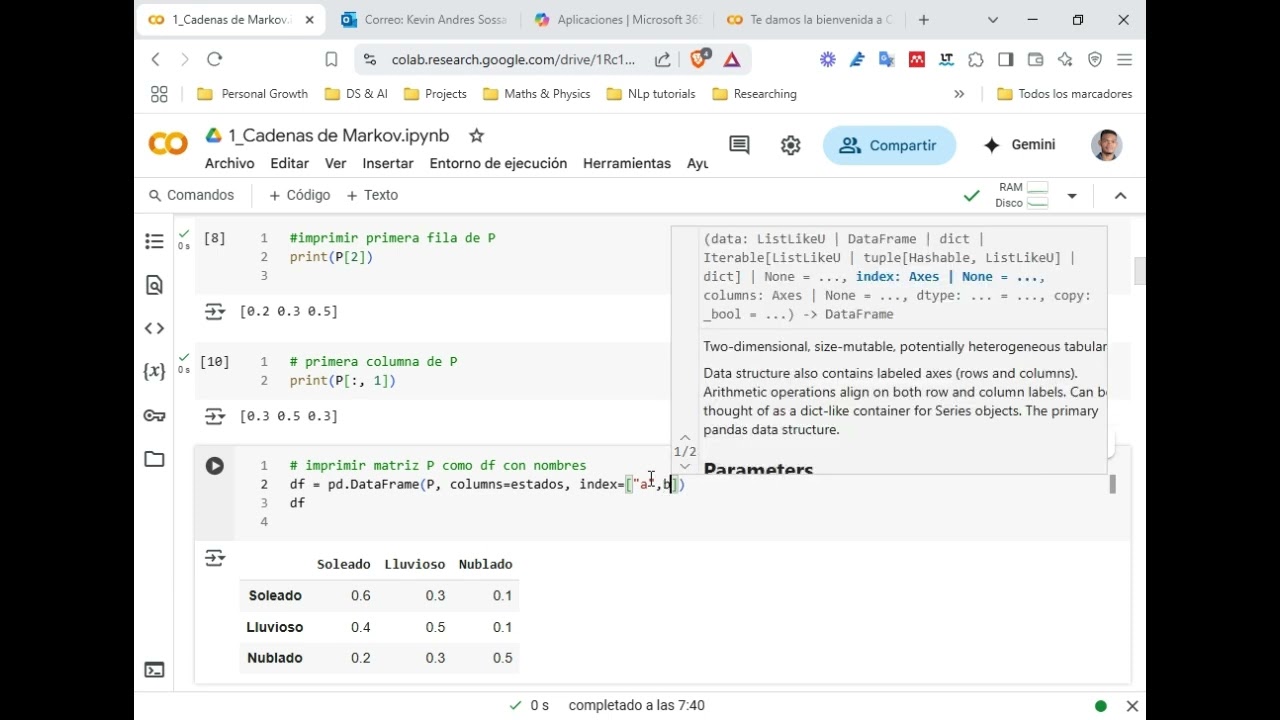The image size is (1280, 720).
Task: Click the share icon in the address bar
Action: coord(663,60)
